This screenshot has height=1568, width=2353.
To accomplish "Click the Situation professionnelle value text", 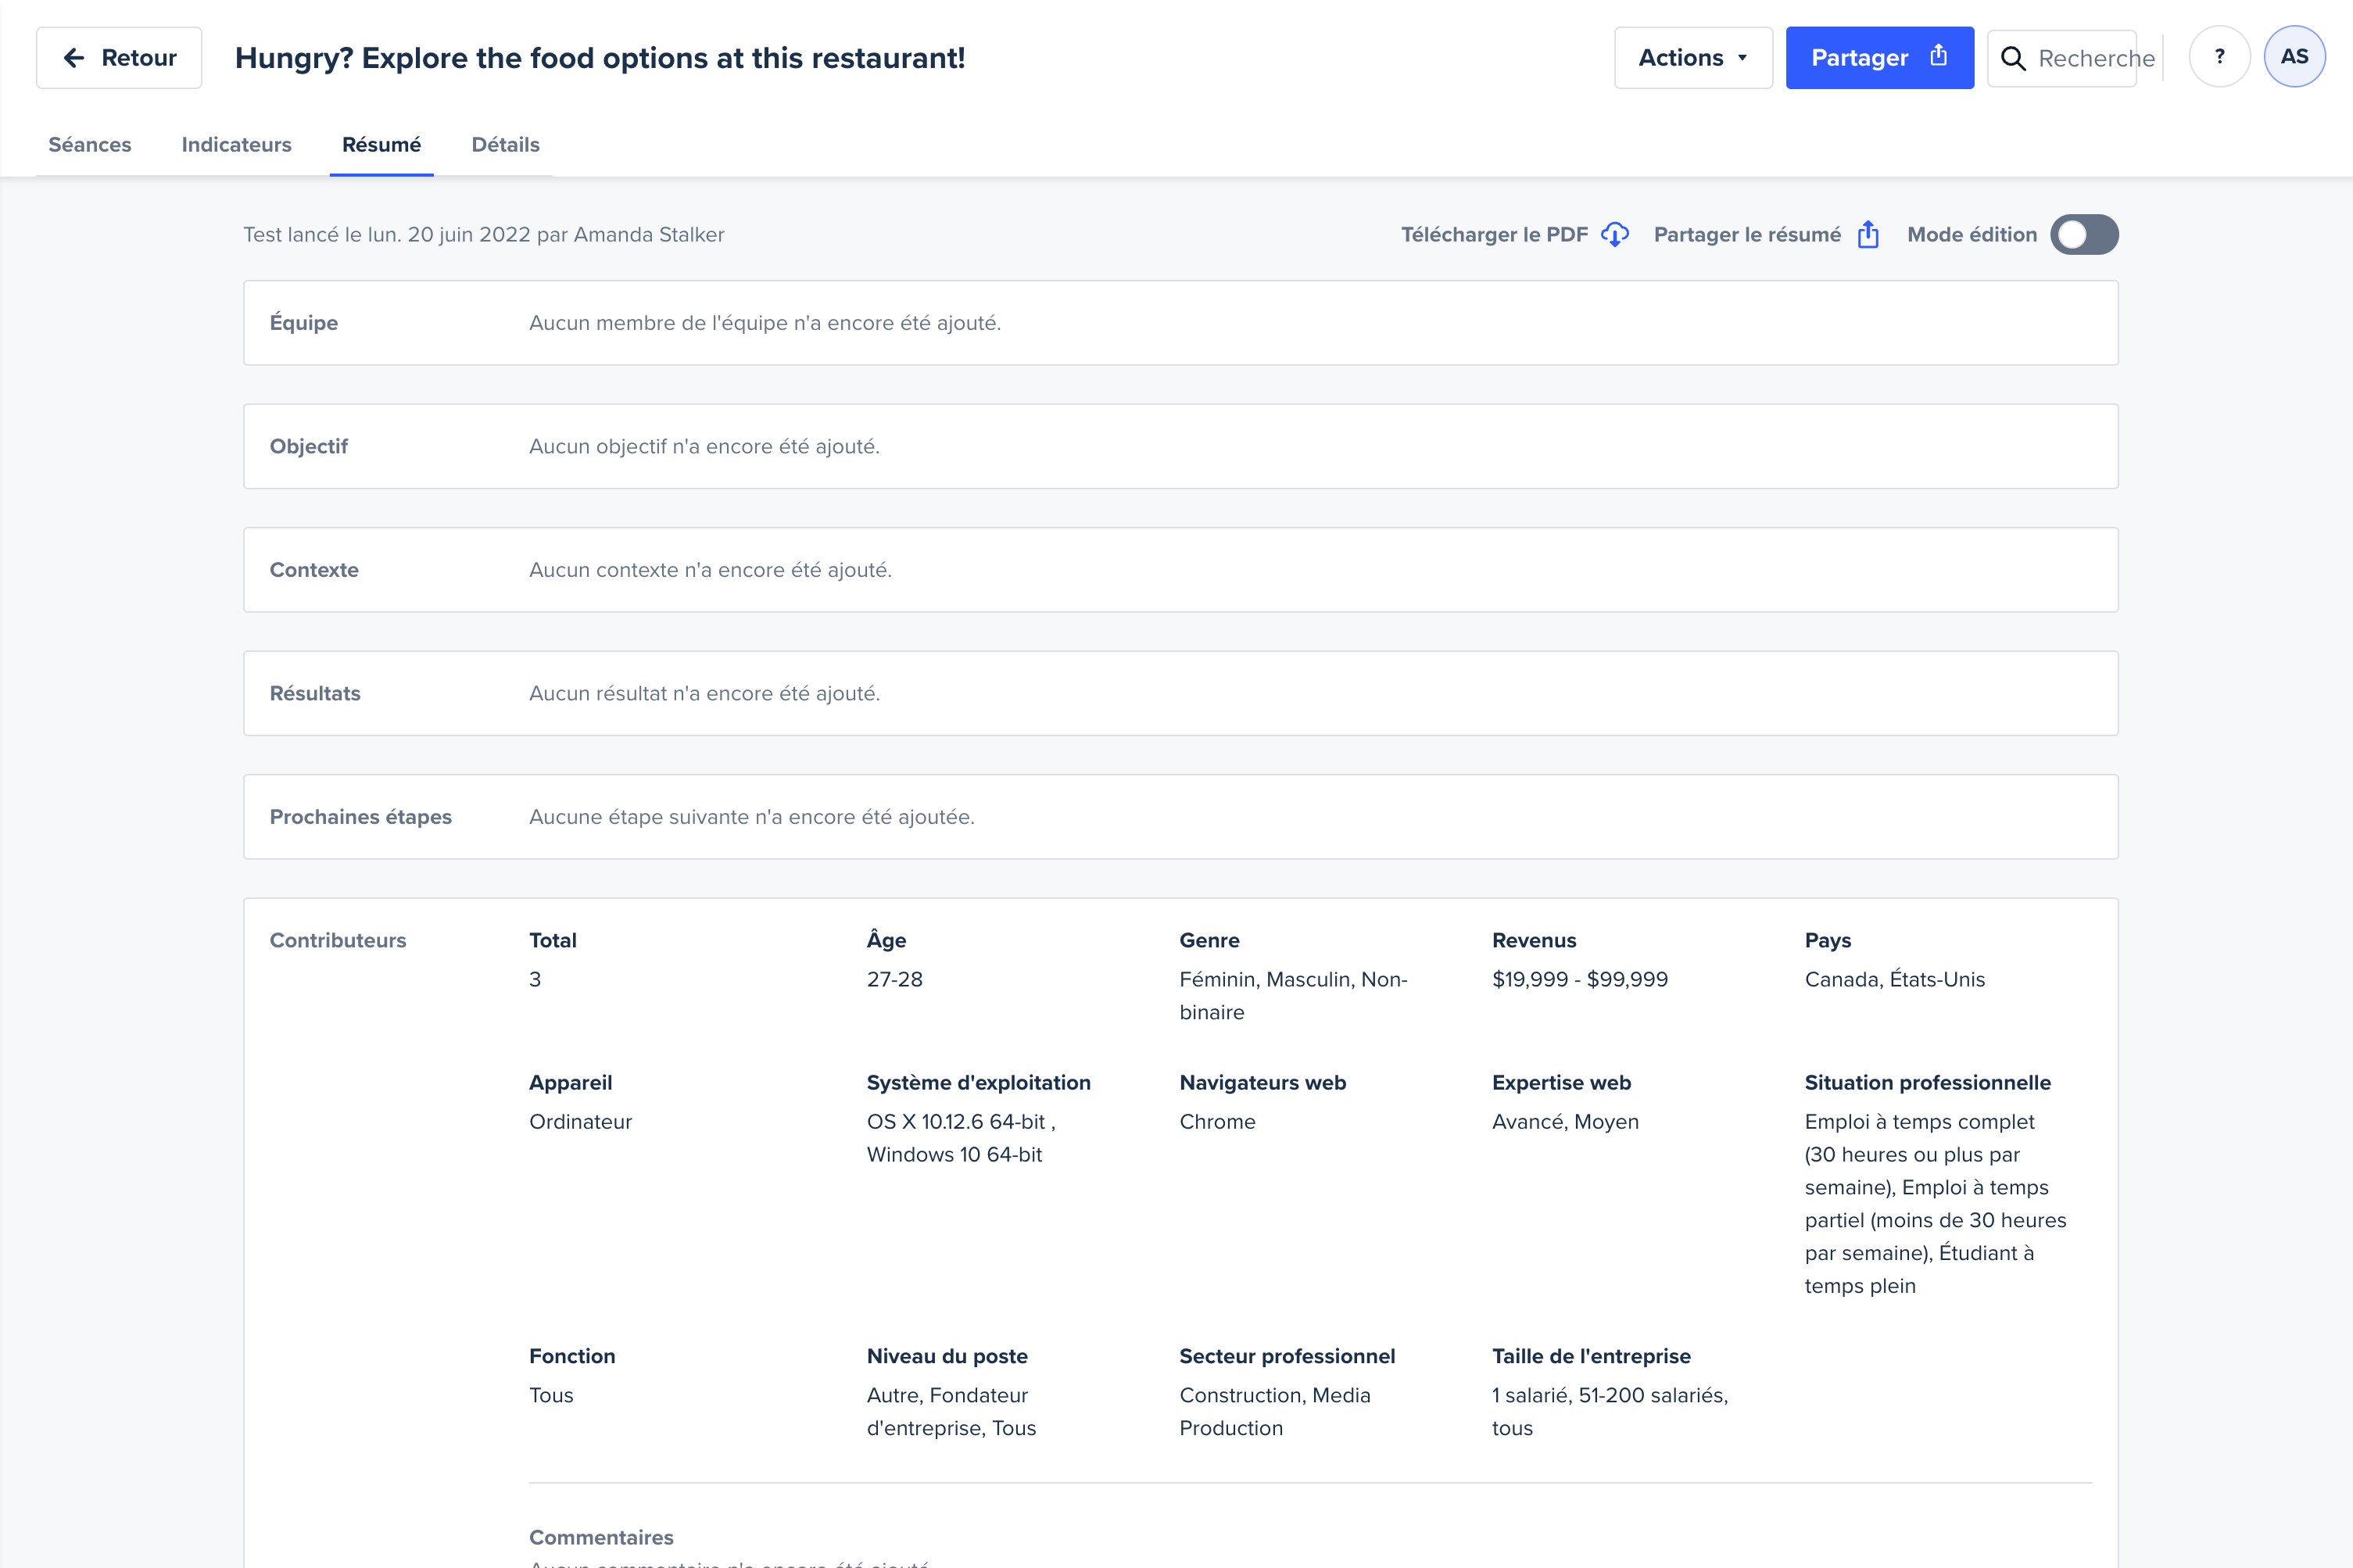I will [1935, 1204].
